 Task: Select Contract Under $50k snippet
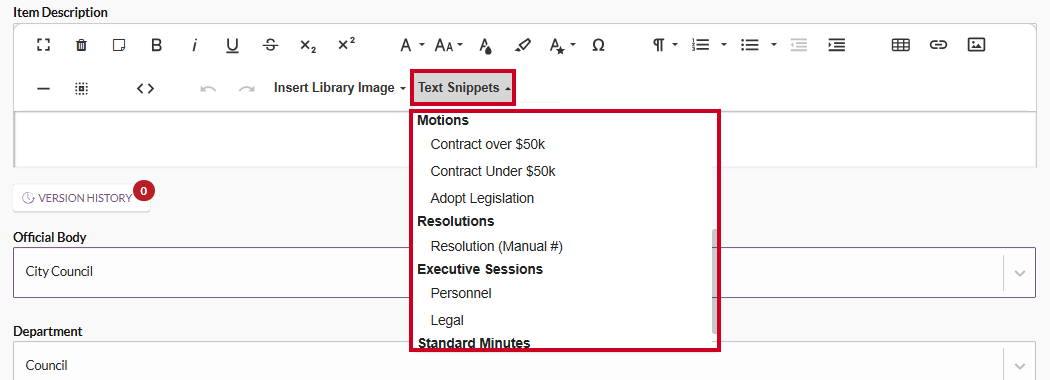493,172
